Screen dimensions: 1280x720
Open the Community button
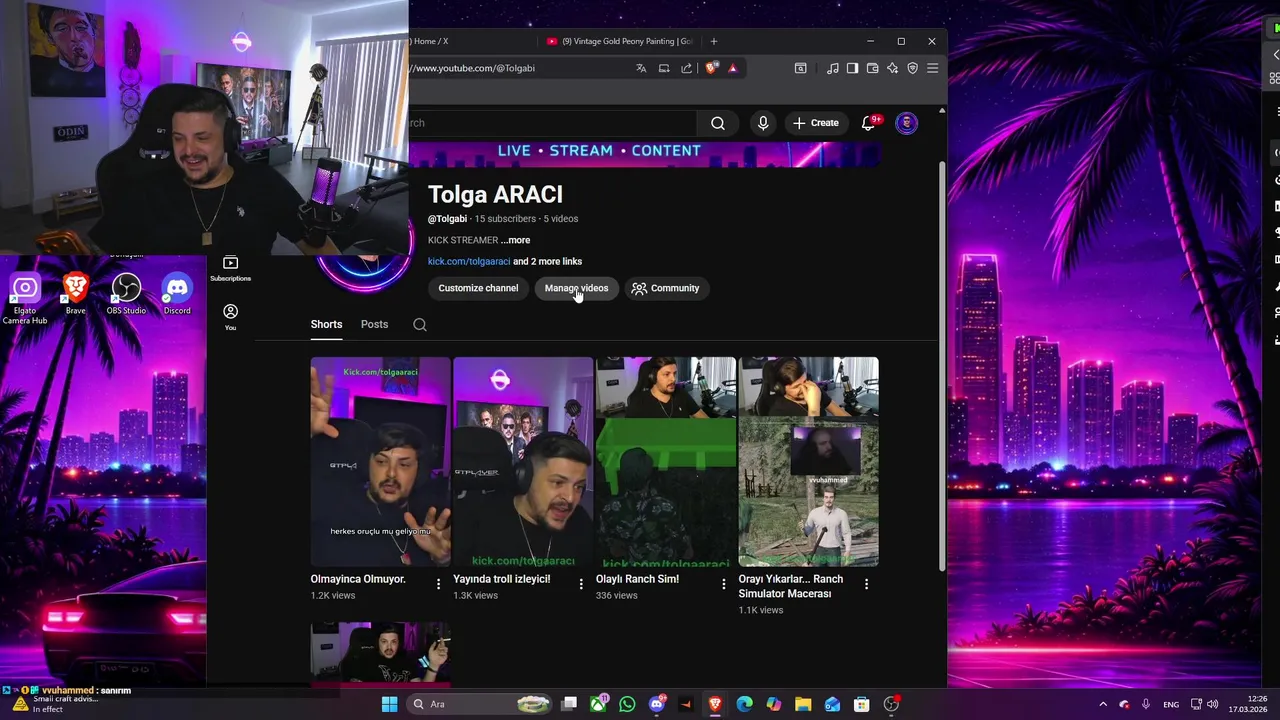coord(666,288)
